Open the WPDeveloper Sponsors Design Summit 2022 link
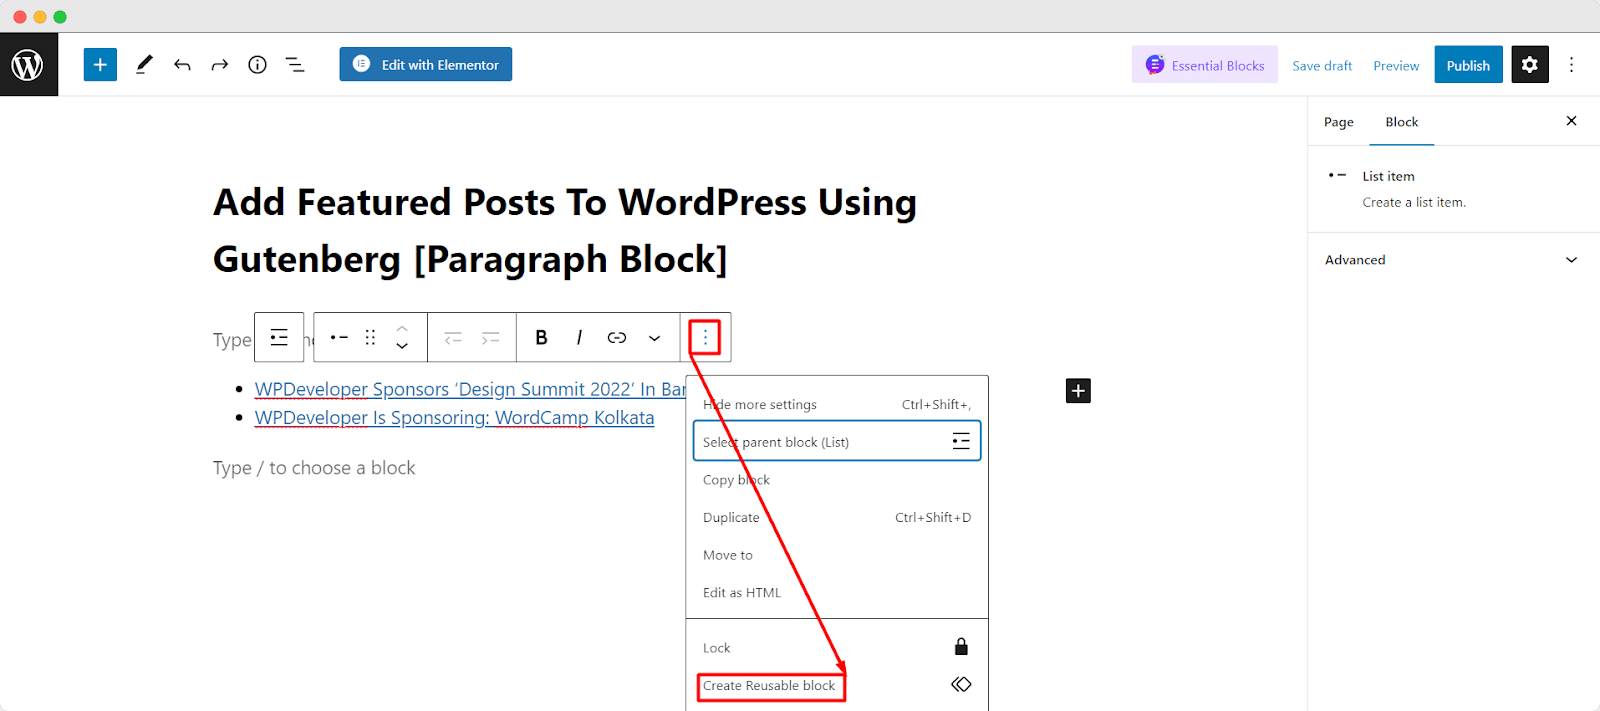Image resolution: width=1600 pixels, height=711 pixels. [x=470, y=389]
